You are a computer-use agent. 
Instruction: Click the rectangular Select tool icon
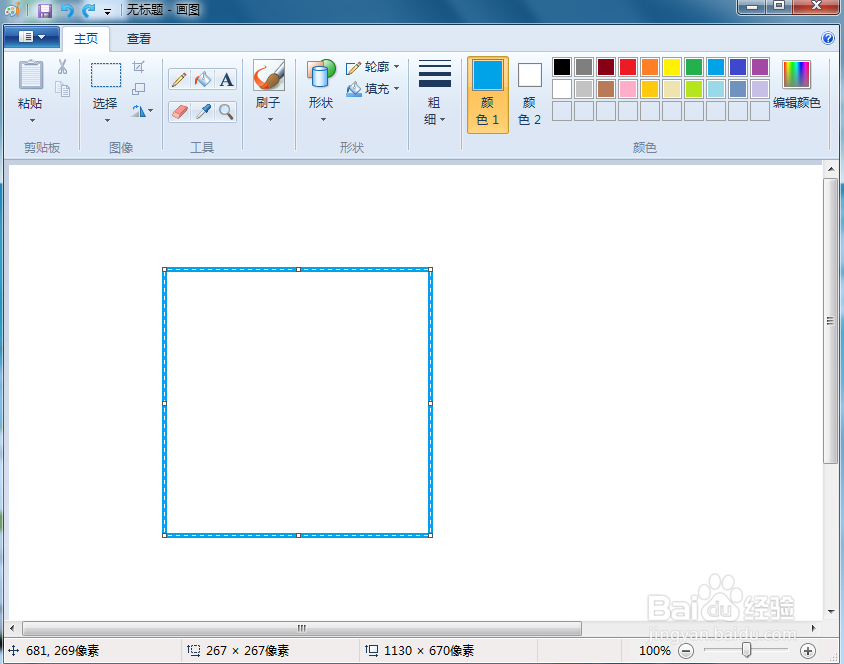pos(106,75)
